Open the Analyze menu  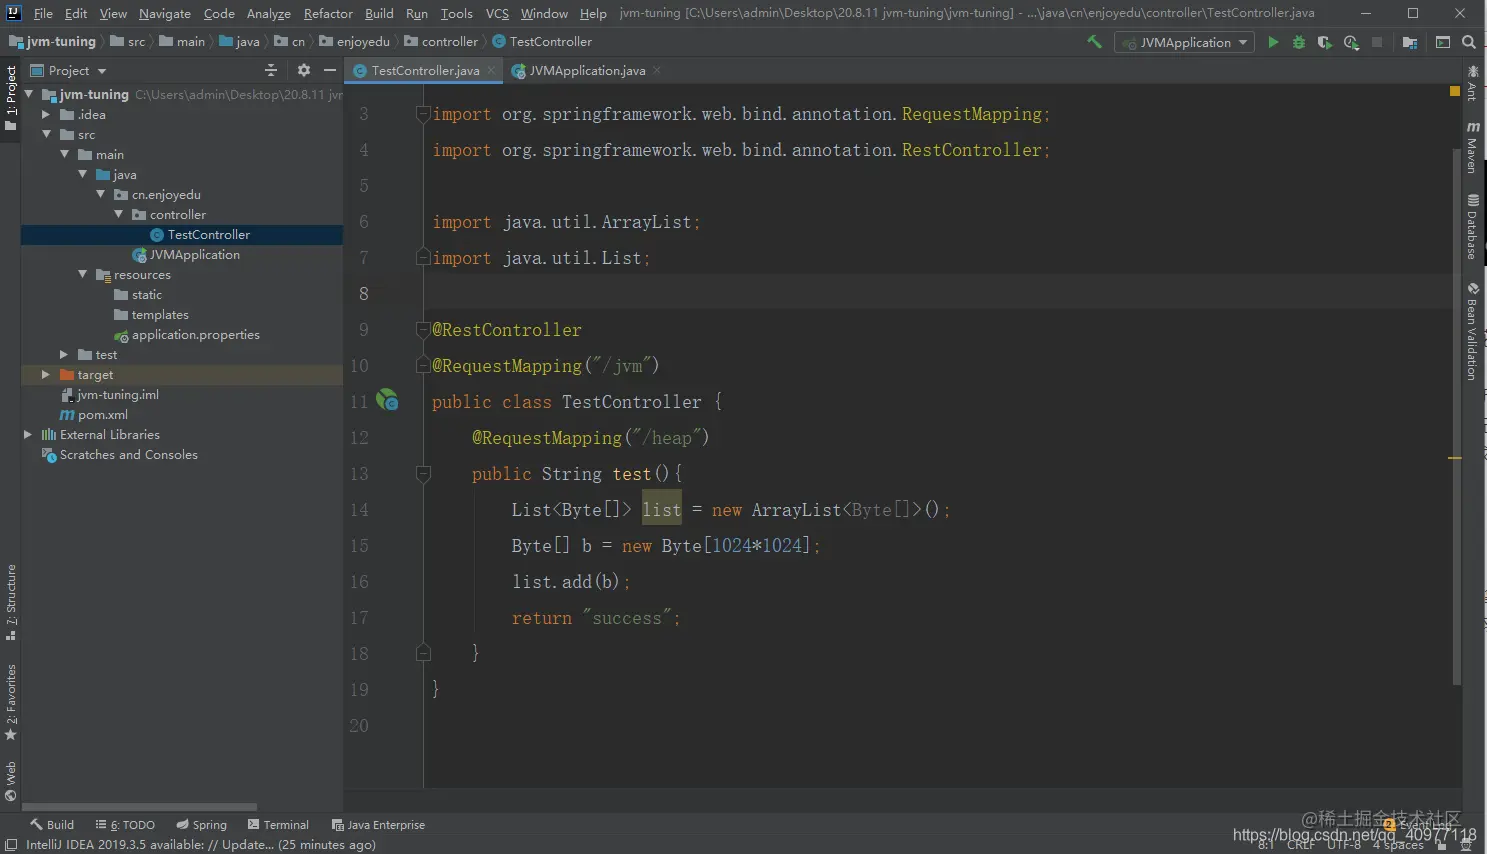coord(269,13)
